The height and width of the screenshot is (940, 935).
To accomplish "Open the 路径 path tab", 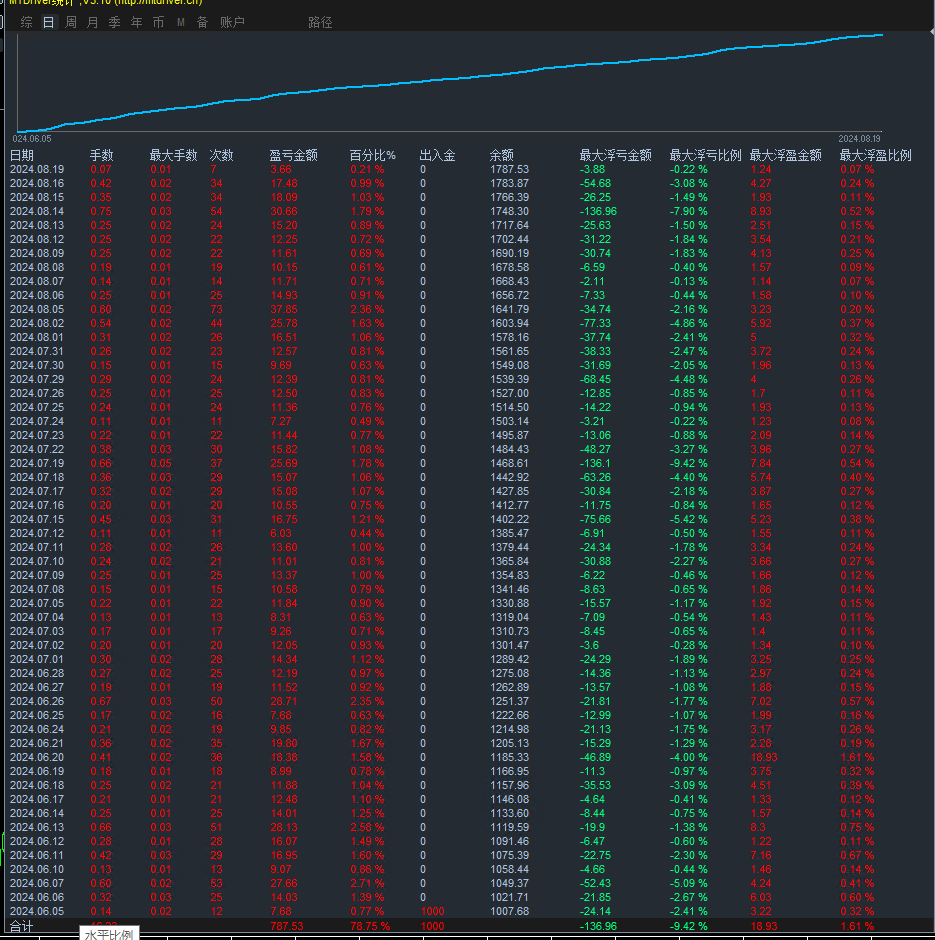I will 320,22.
